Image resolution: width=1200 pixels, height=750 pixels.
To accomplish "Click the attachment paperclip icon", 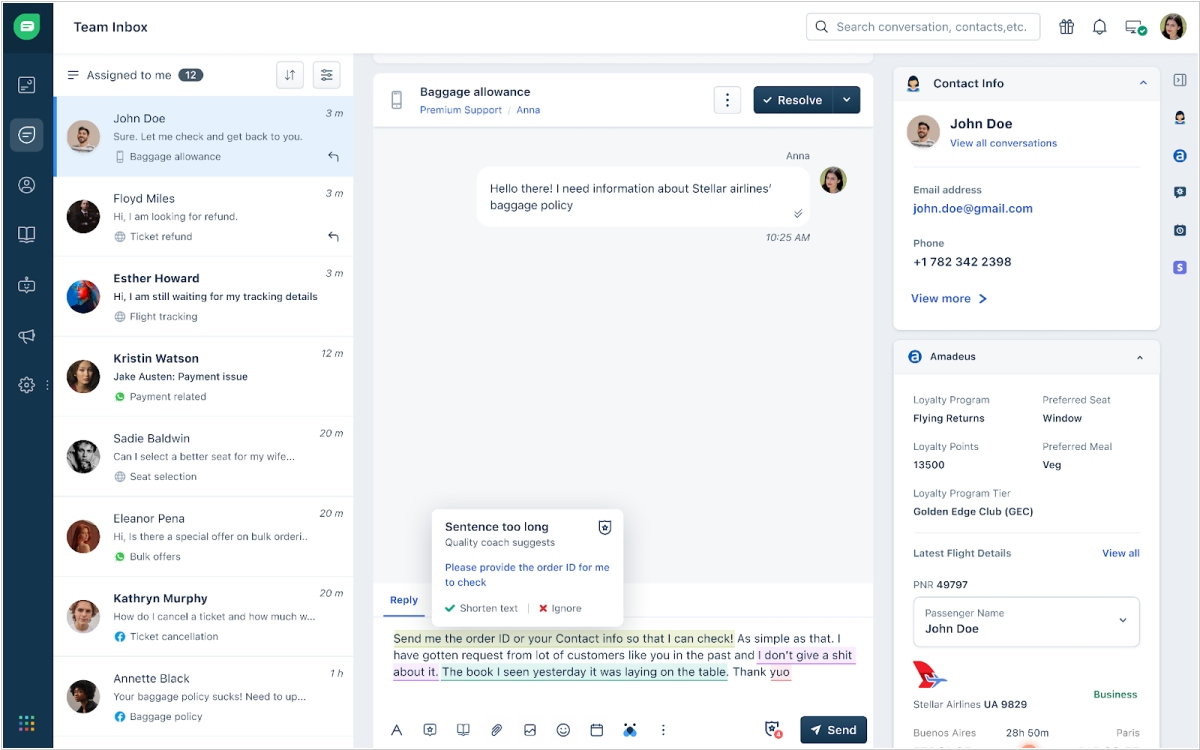I will [496, 730].
